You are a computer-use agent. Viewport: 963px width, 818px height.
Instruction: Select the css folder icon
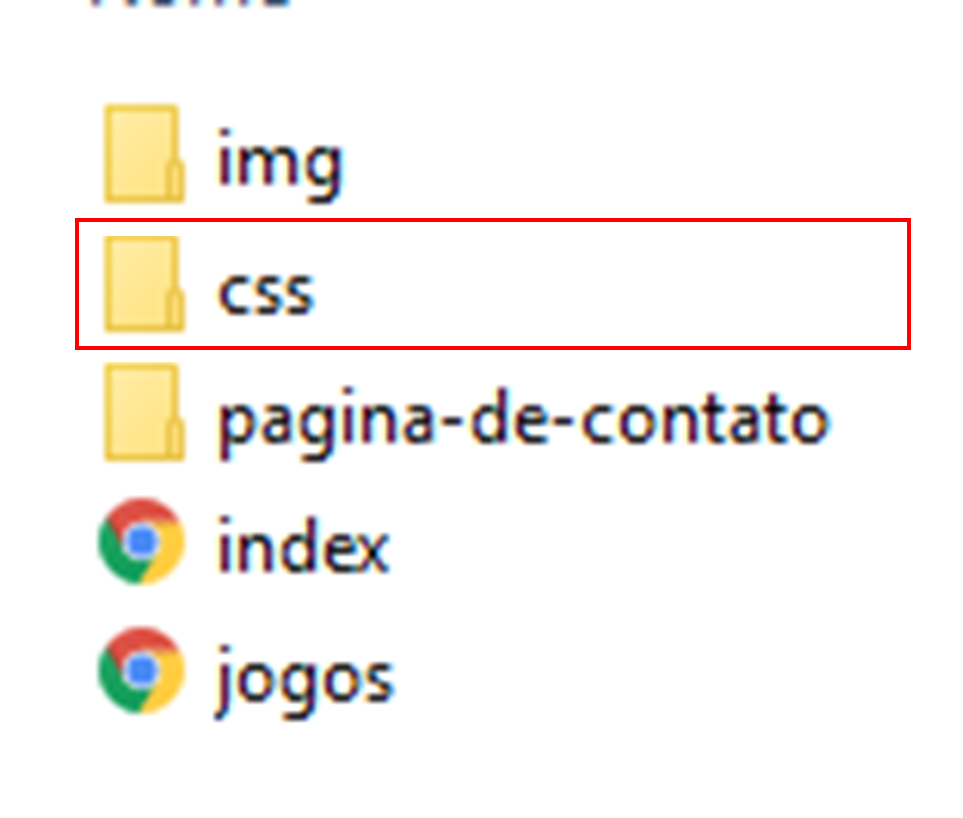click(144, 284)
